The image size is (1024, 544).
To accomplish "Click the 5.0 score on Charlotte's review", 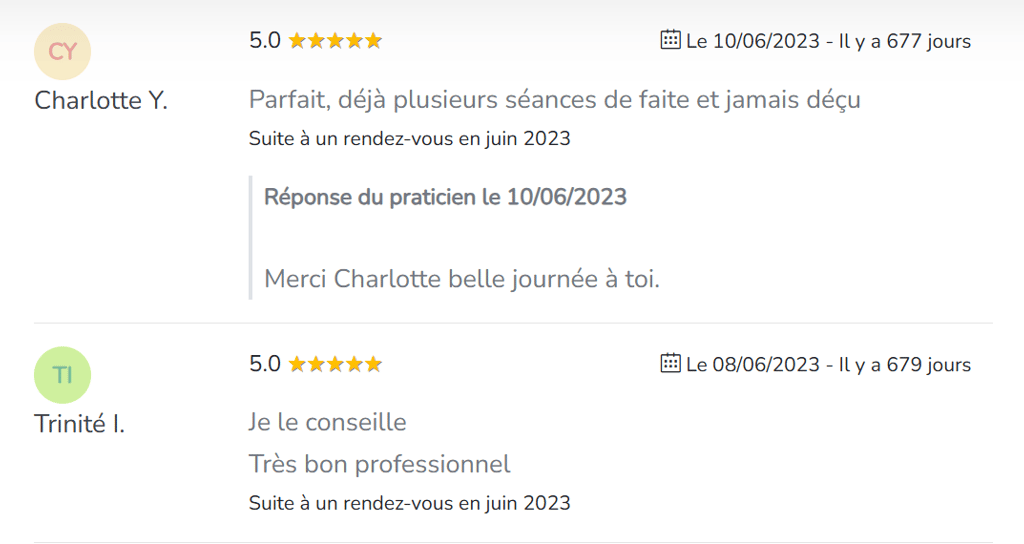I will [x=265, y=41].
